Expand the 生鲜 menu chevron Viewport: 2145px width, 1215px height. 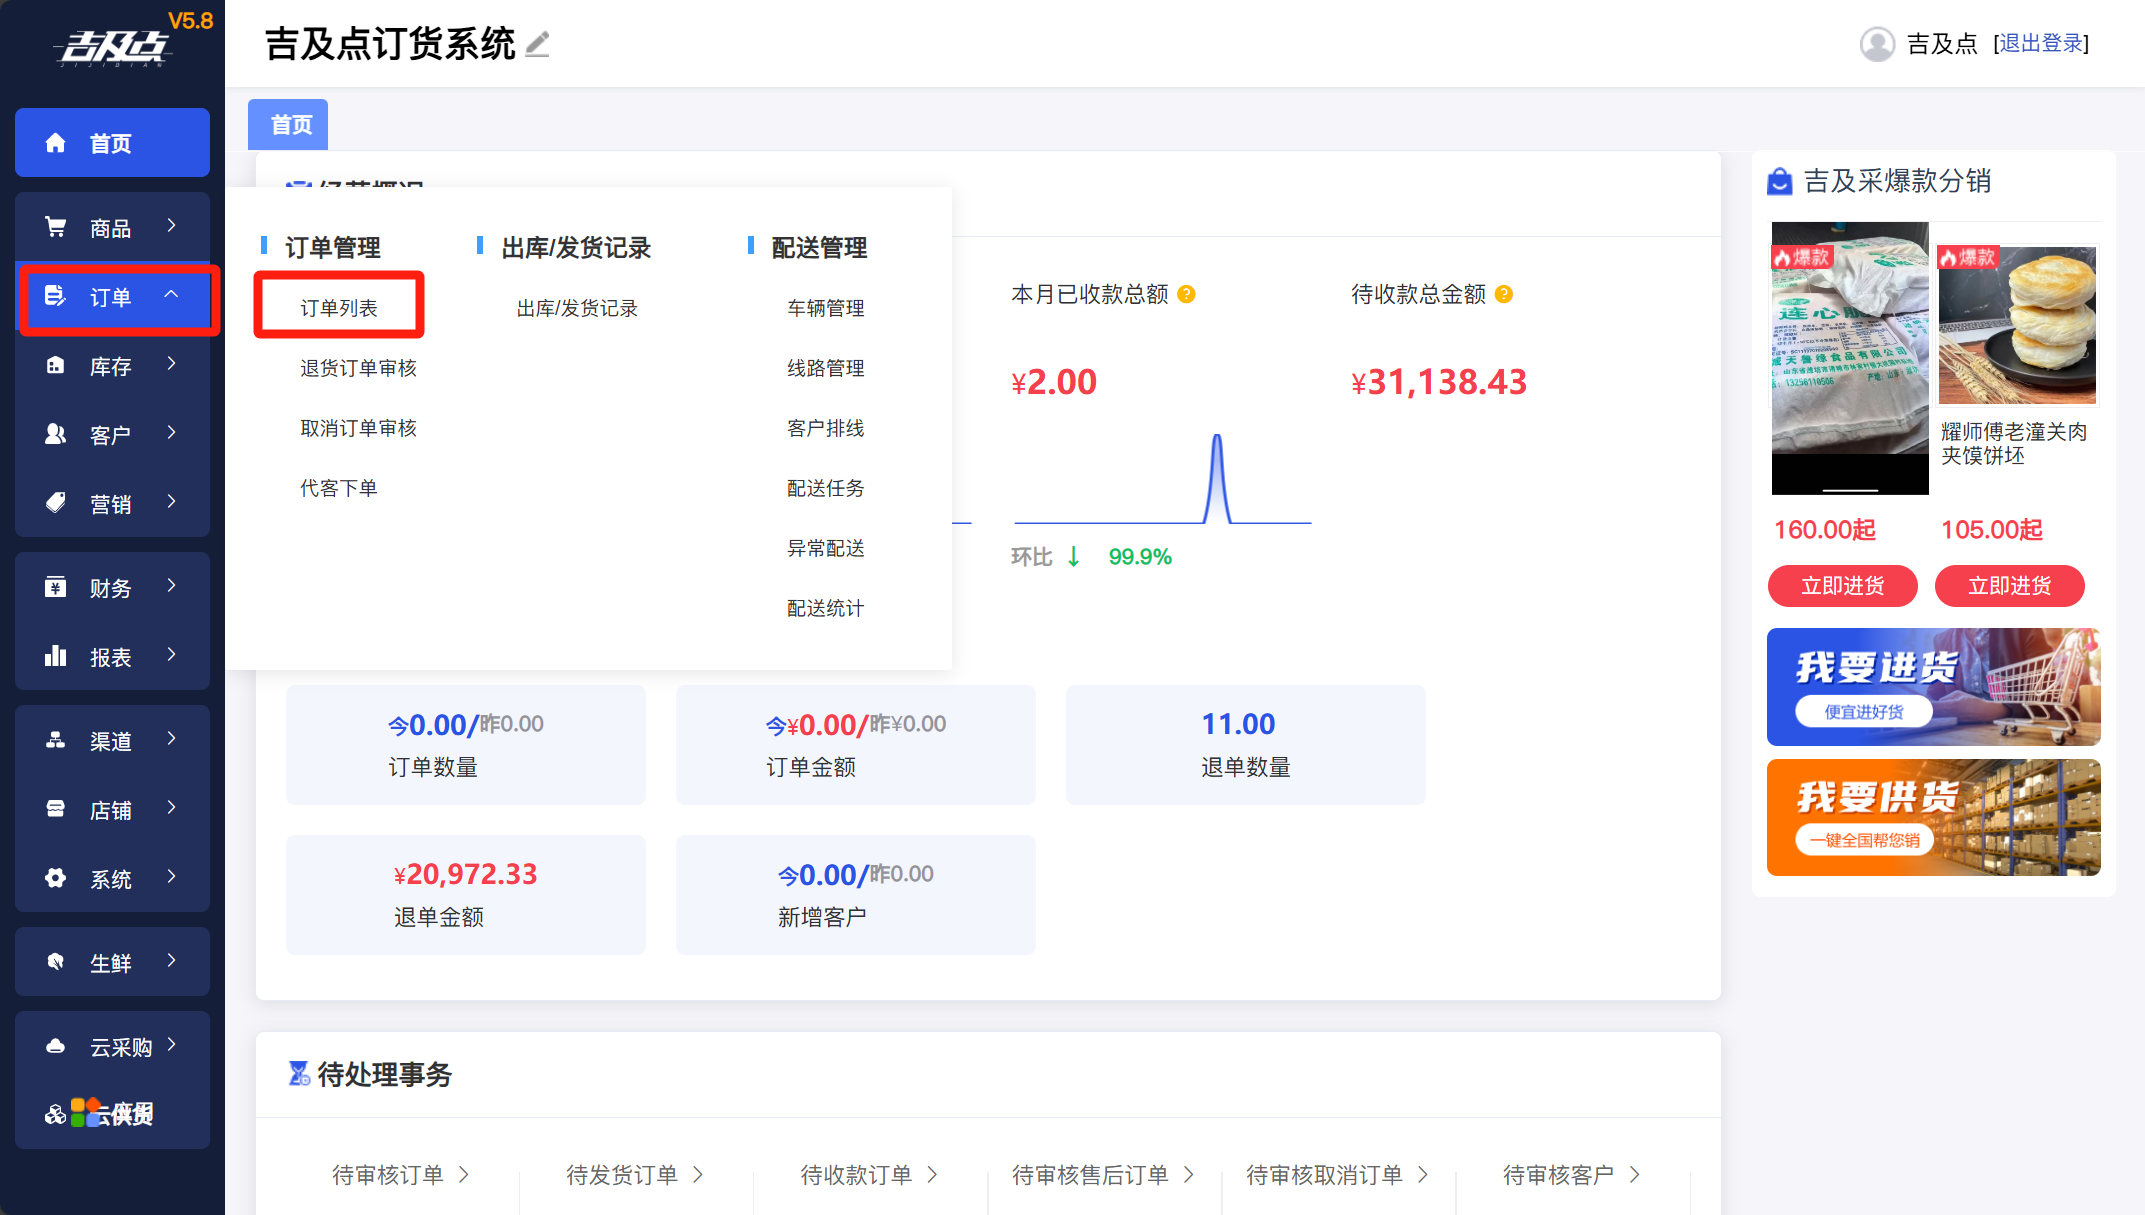pos(172,961)
